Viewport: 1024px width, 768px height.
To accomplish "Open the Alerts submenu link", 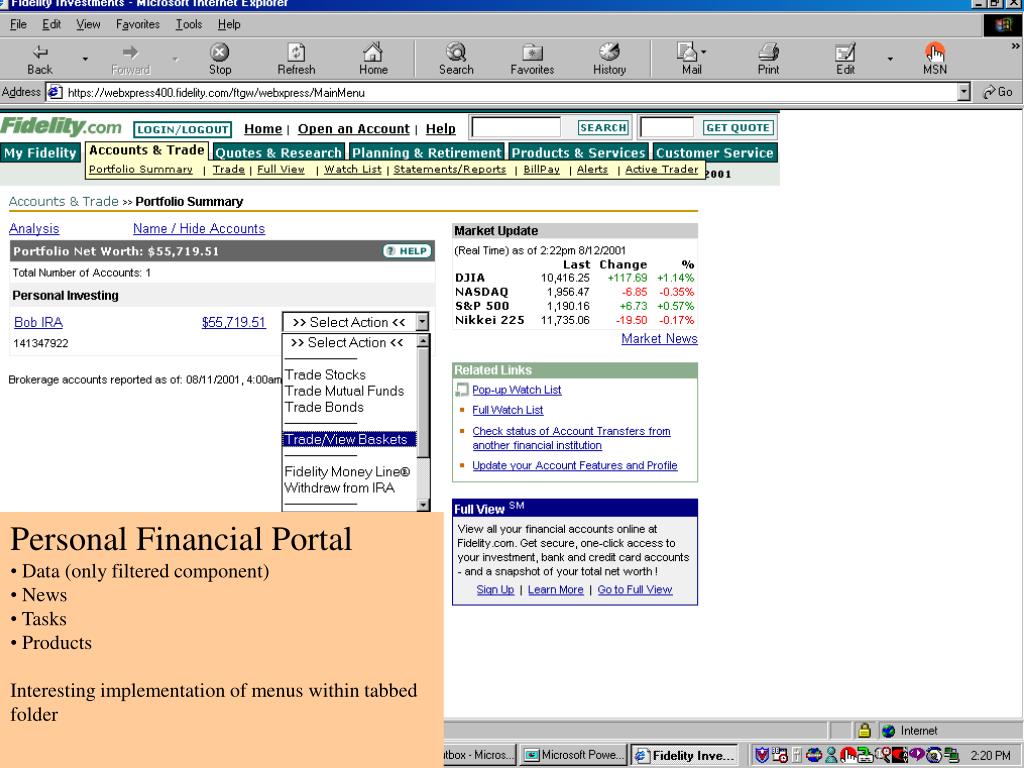I will [x=592, y=169].
